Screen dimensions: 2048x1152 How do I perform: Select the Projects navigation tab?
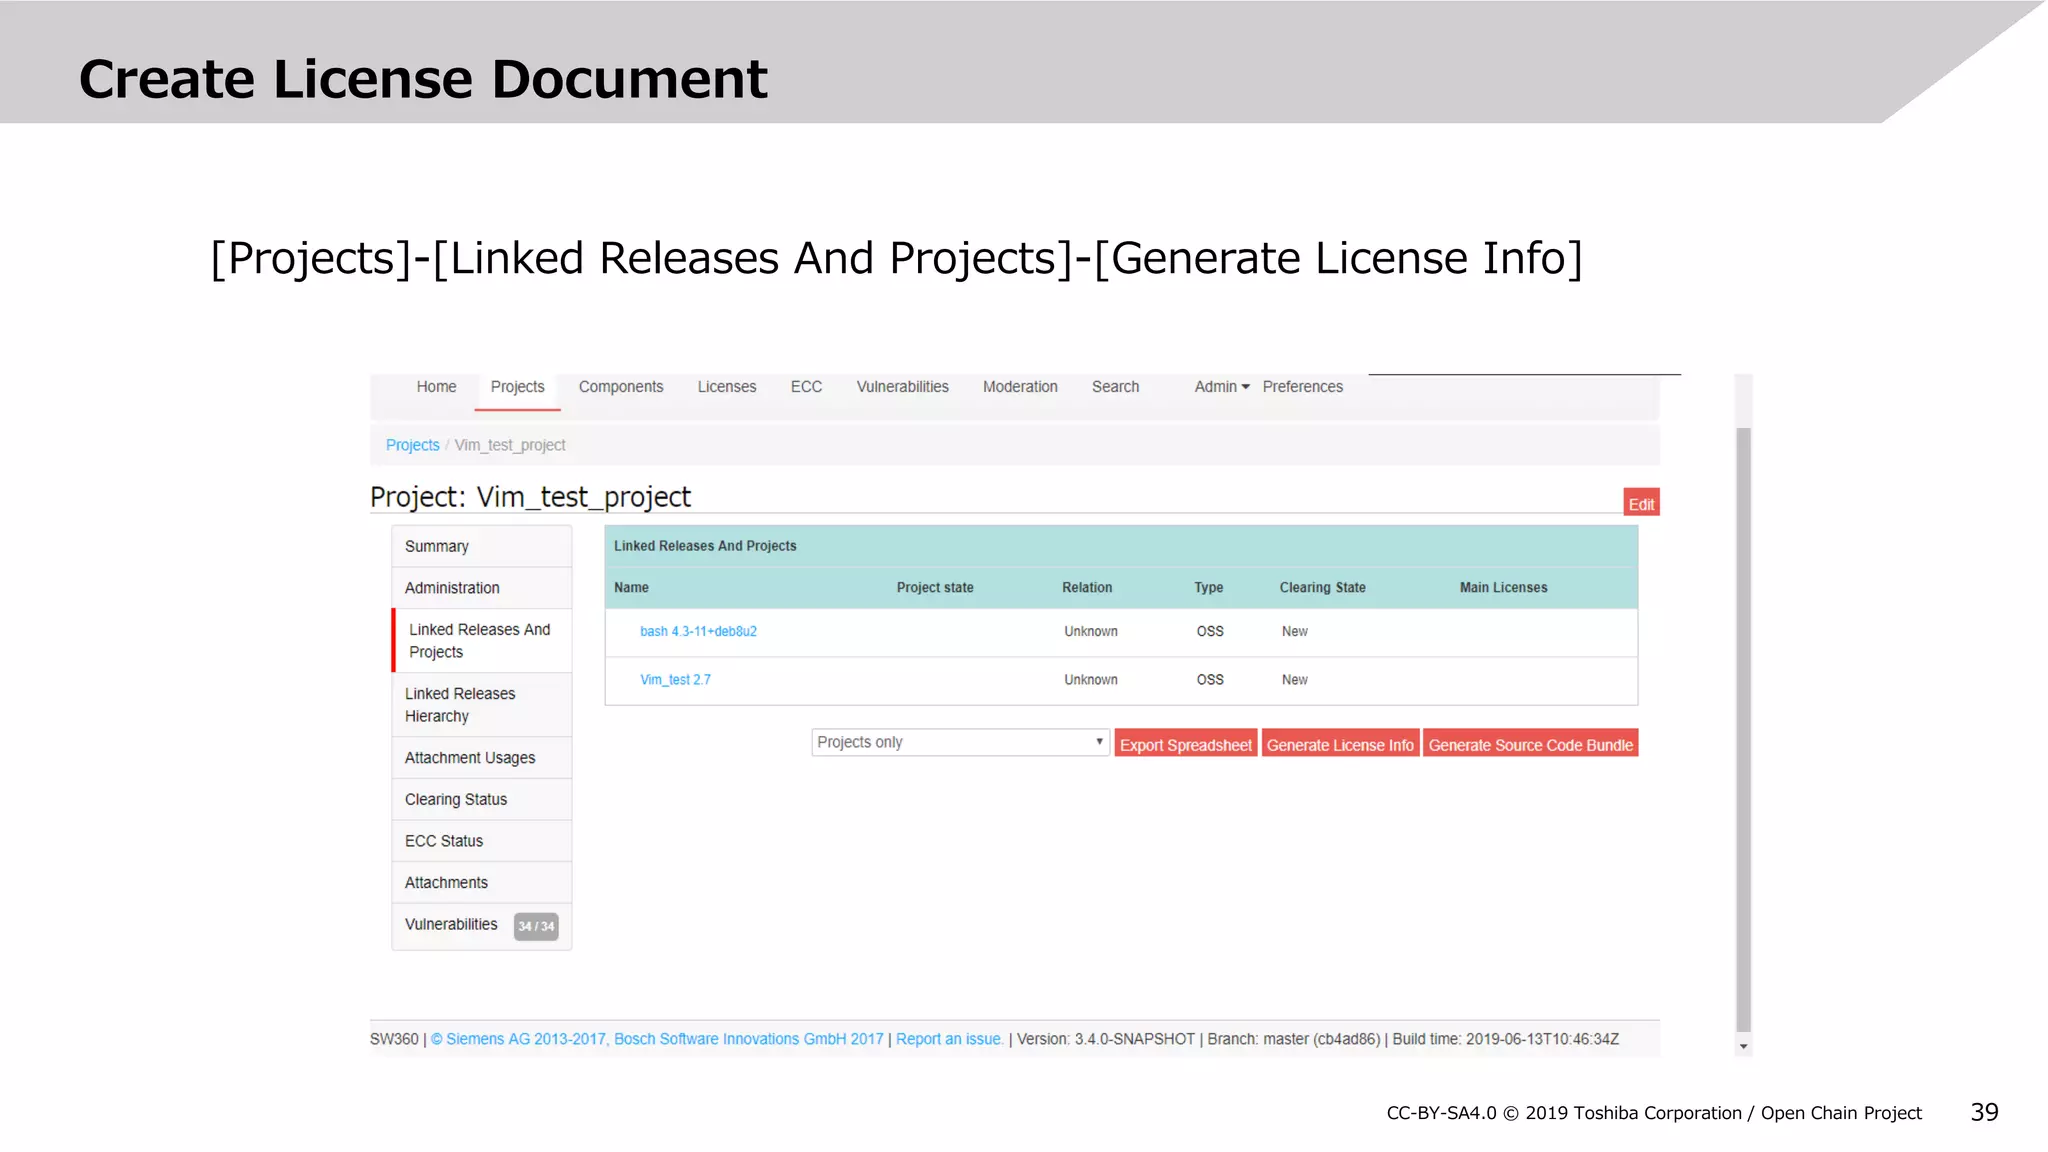[x=517, y=387]
